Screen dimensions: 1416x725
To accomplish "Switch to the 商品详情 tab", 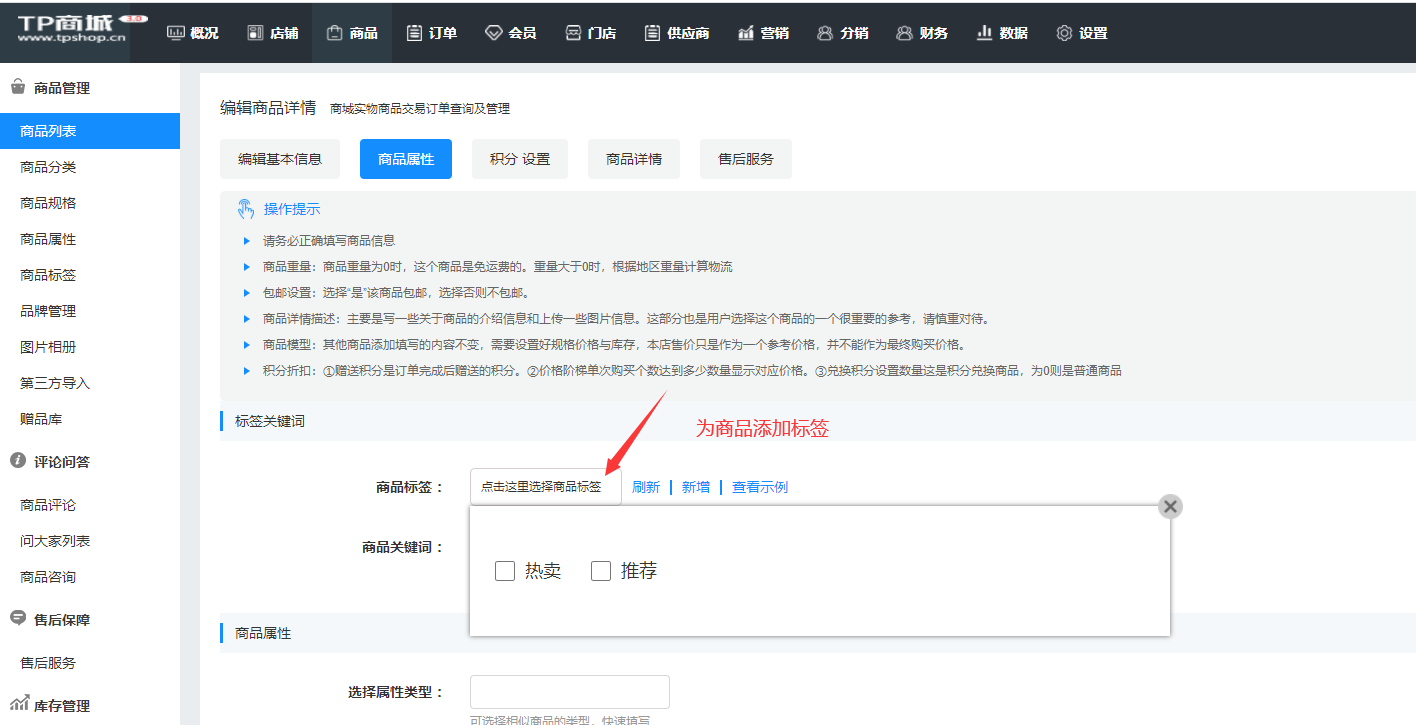I will (x=633, y=159).
